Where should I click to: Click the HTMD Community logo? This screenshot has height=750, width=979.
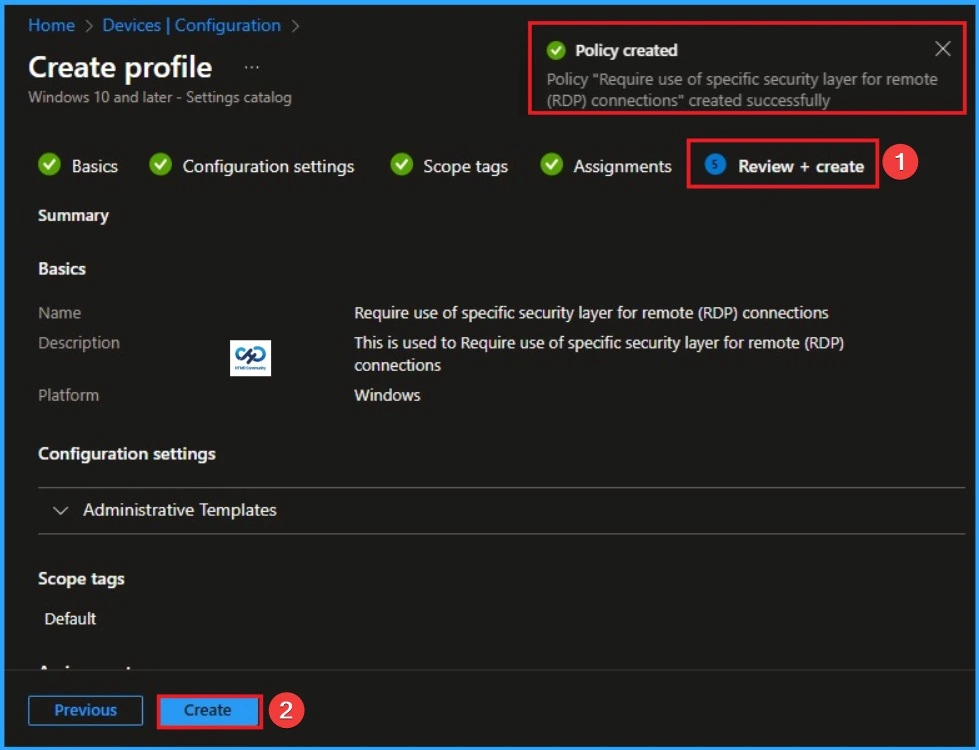pos(251,358)
